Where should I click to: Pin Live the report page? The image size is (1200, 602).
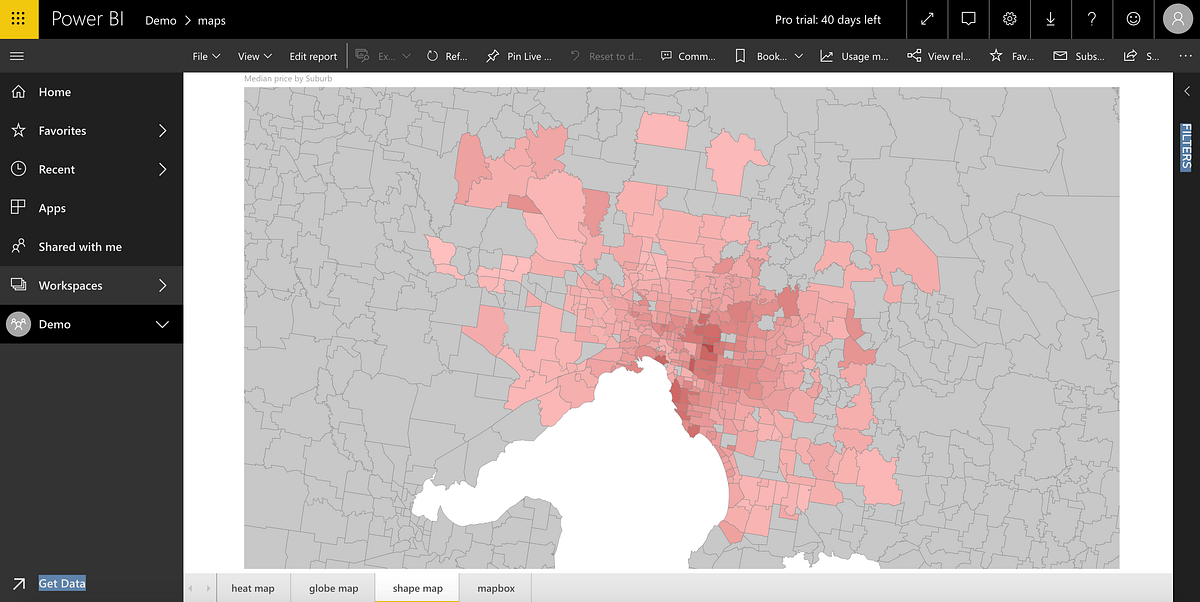(517, 56)
